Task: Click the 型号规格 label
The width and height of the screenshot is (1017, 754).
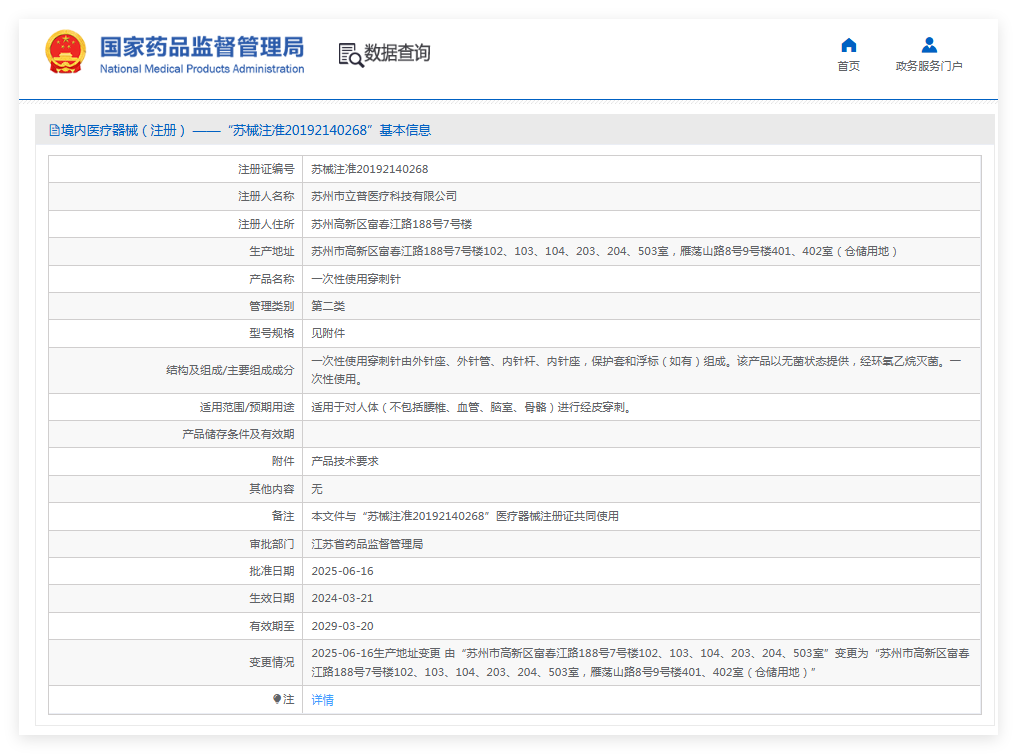Action: tap(272, 333)
